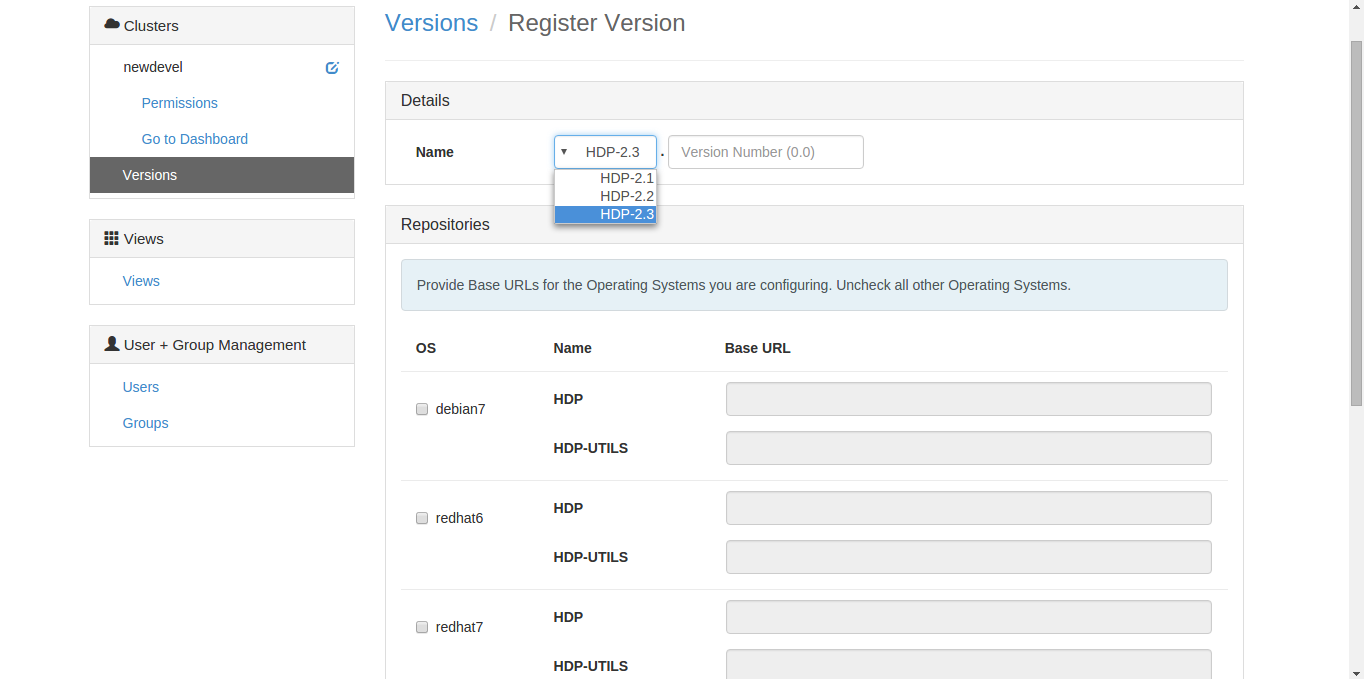1364x679 pixels.
Task: Go to Dashboard link in sidebar
Action: click(x=195, y=139)
